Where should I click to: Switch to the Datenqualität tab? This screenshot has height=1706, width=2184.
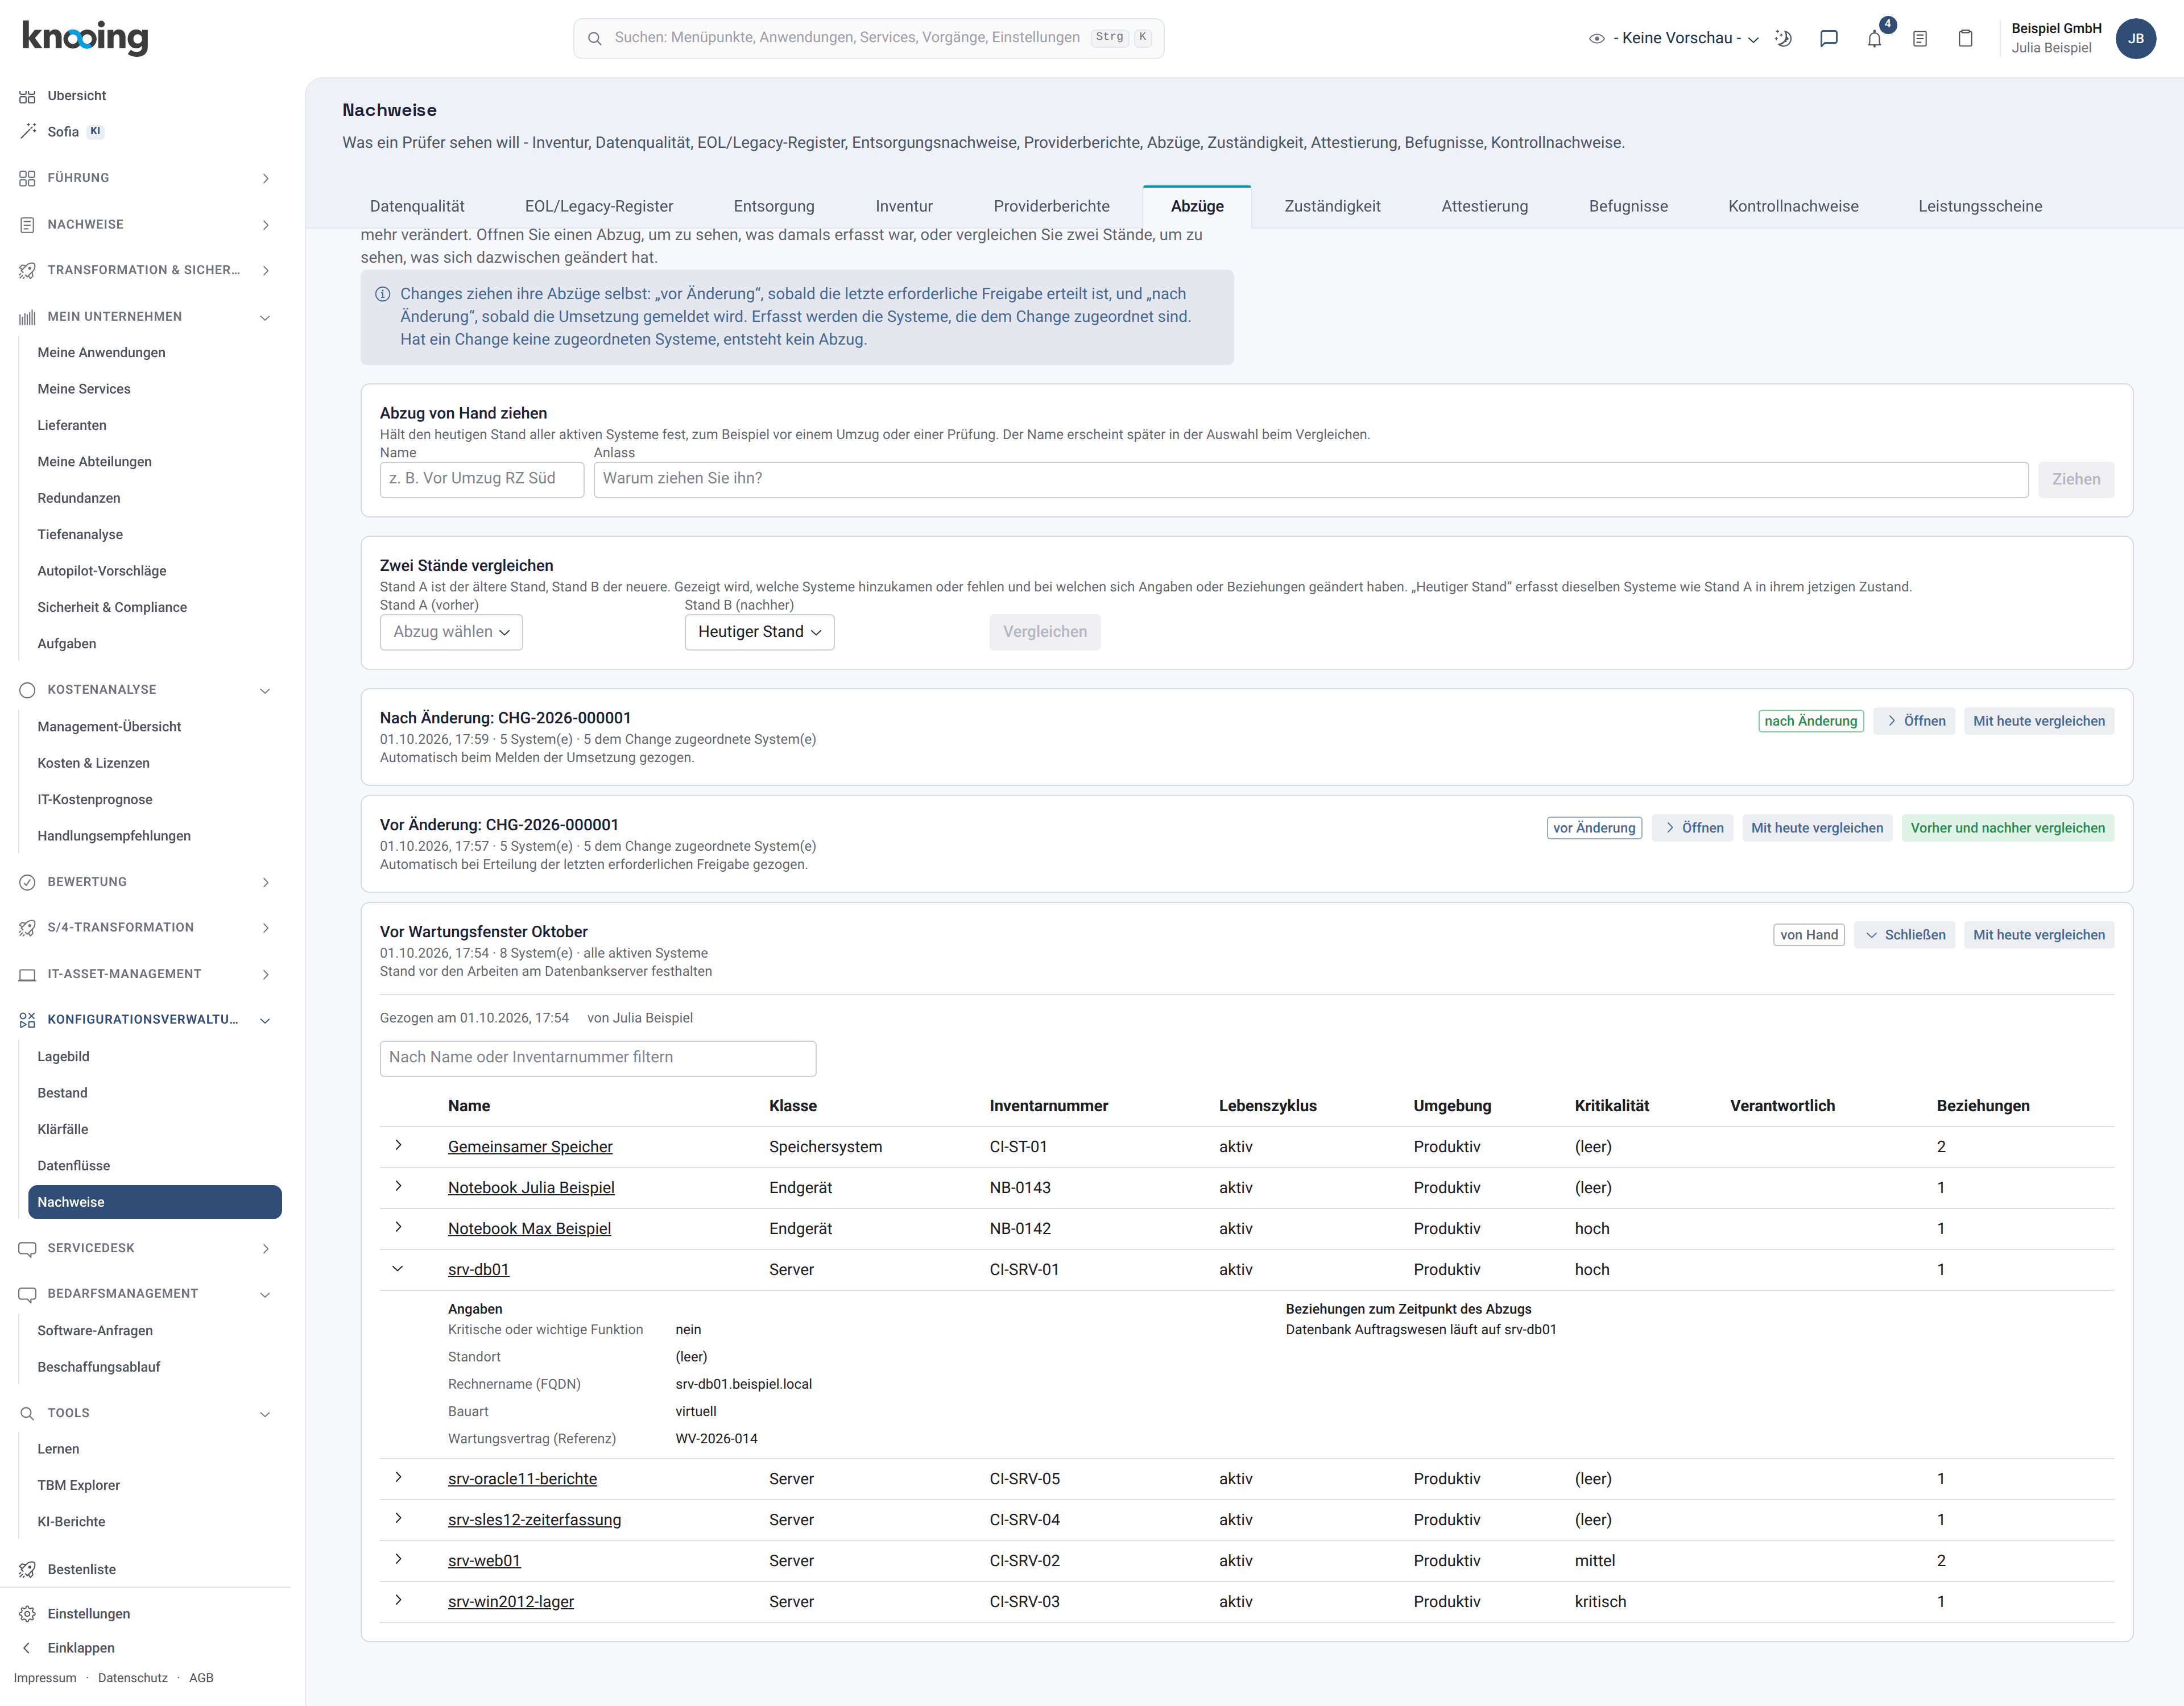(417, 206)
